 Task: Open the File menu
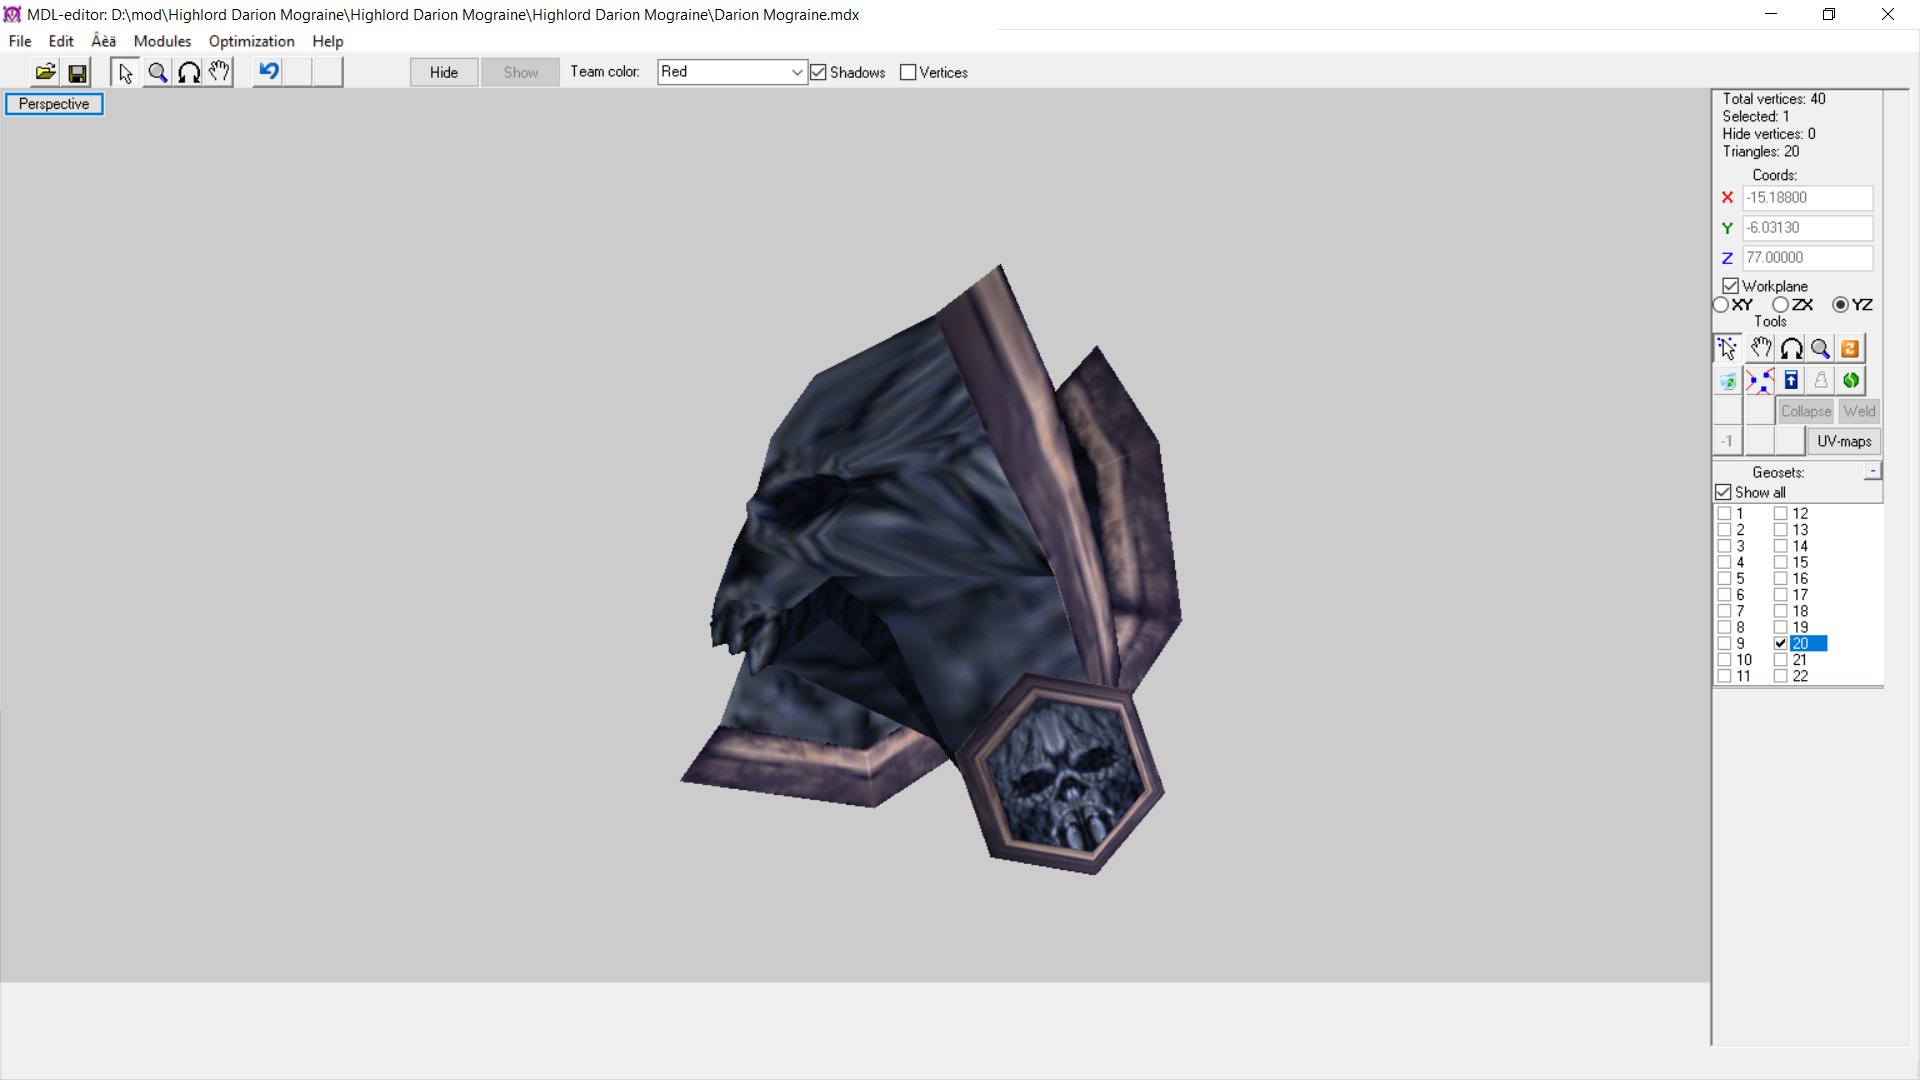coord(20,41)
